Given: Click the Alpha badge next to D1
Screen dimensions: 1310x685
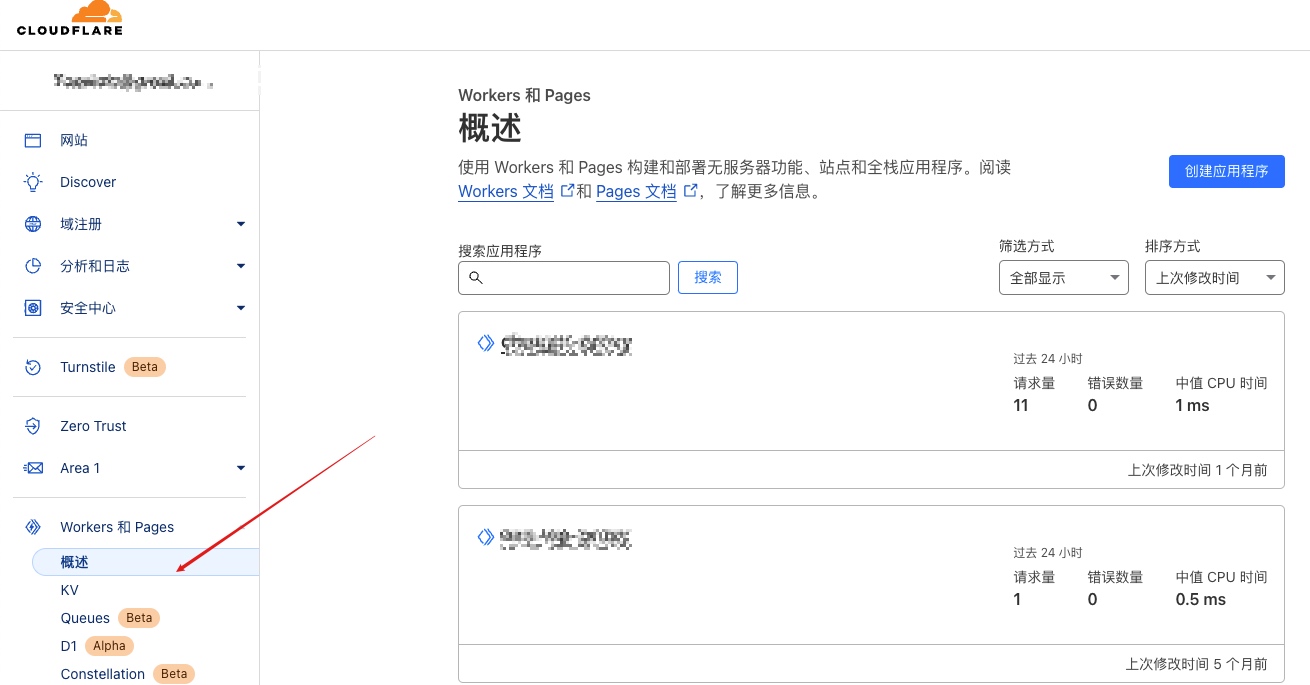Looking at the screenshot, I should pos(109,646).
